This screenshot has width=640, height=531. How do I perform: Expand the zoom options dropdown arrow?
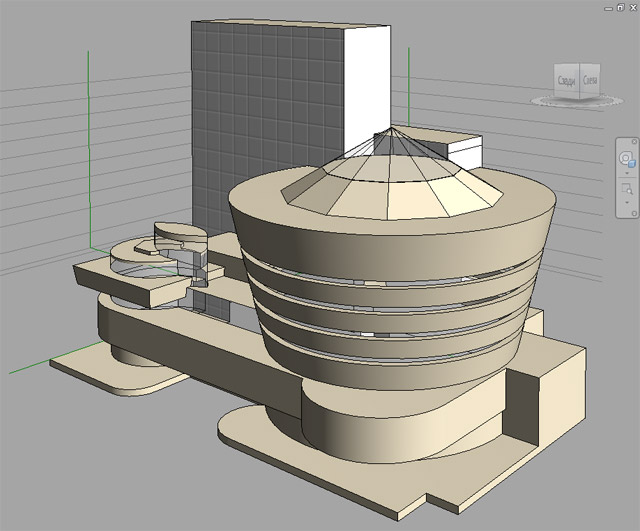627,202
